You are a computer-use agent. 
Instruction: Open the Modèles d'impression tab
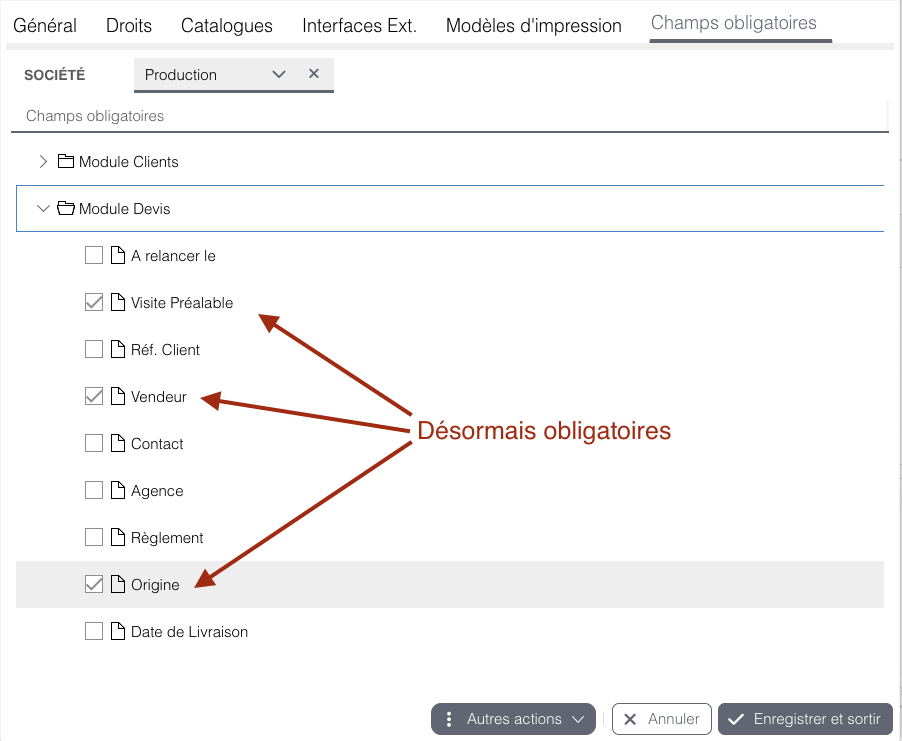[x=534, y=25]
